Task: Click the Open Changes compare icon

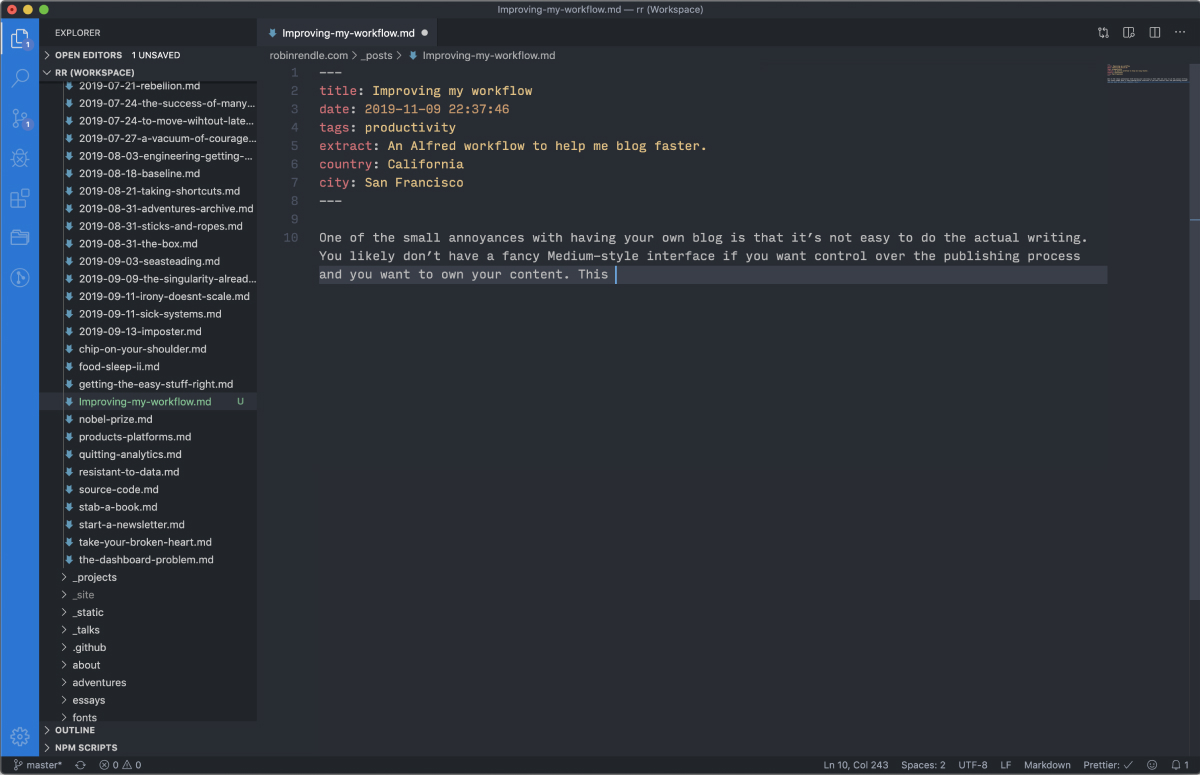Action: [x=1103, y=33]
